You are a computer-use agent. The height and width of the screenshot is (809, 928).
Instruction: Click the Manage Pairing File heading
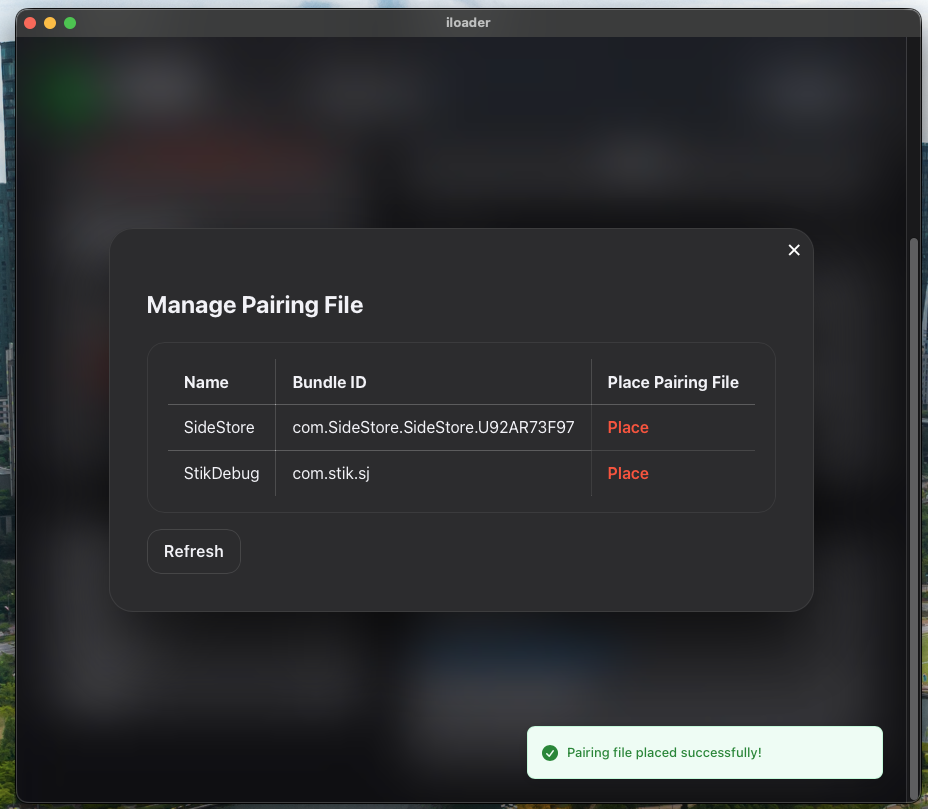point(254,305)
